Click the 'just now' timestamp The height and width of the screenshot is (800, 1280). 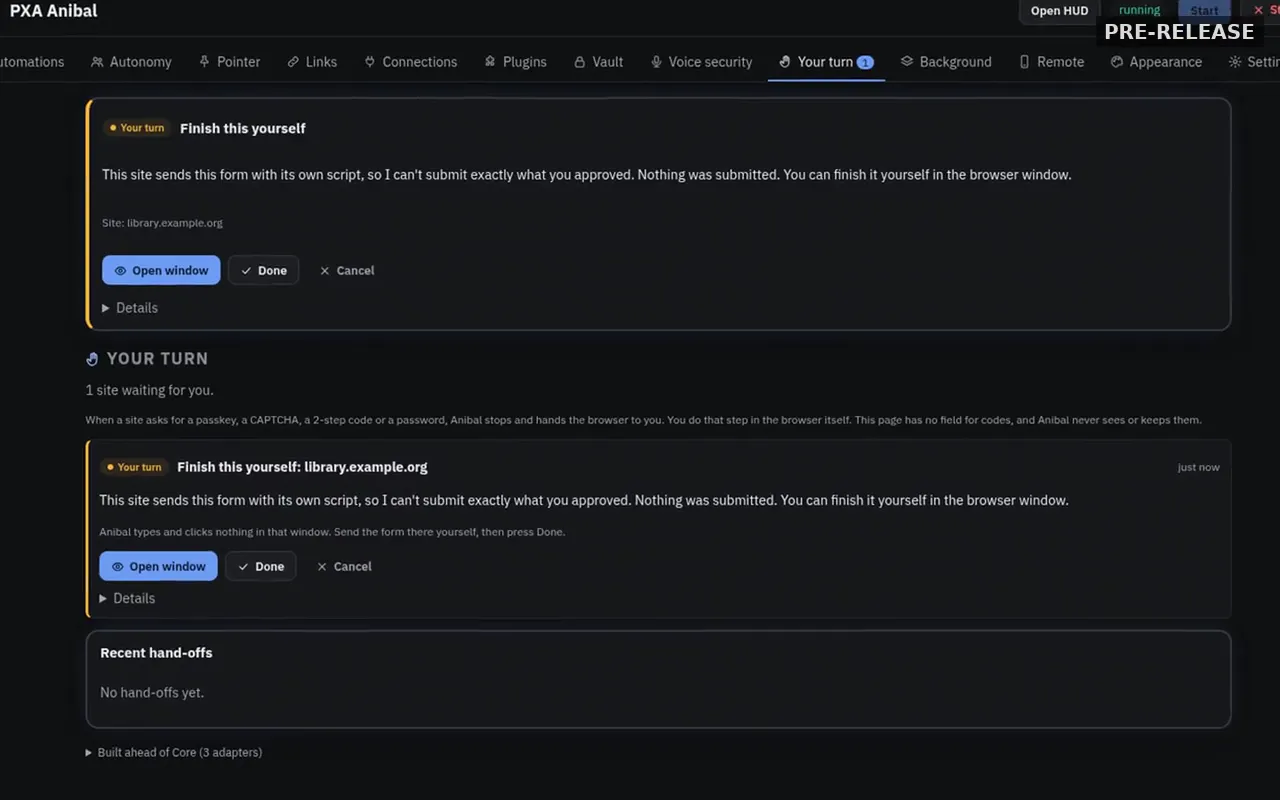pyautogui.click(x=1198, y=467)
